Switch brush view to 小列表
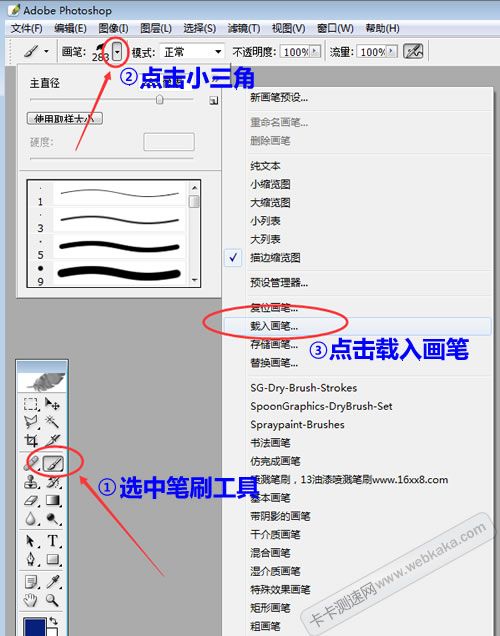 265,221
